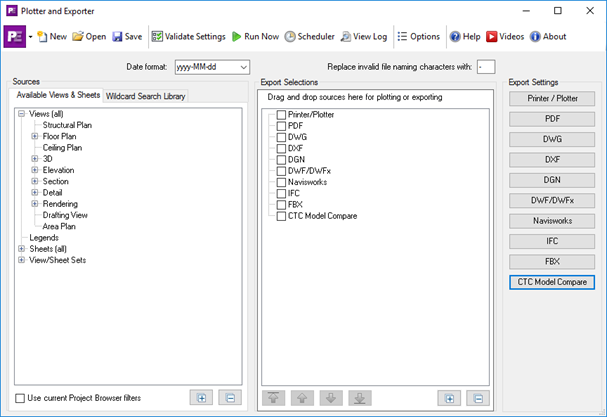607x417 pixels.
Task: Open FBX export settings button
Action: coord(552,261)
